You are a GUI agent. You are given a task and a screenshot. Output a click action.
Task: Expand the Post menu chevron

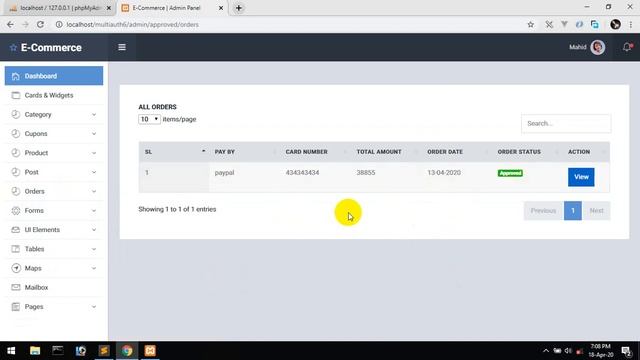[x=94, y=172]
